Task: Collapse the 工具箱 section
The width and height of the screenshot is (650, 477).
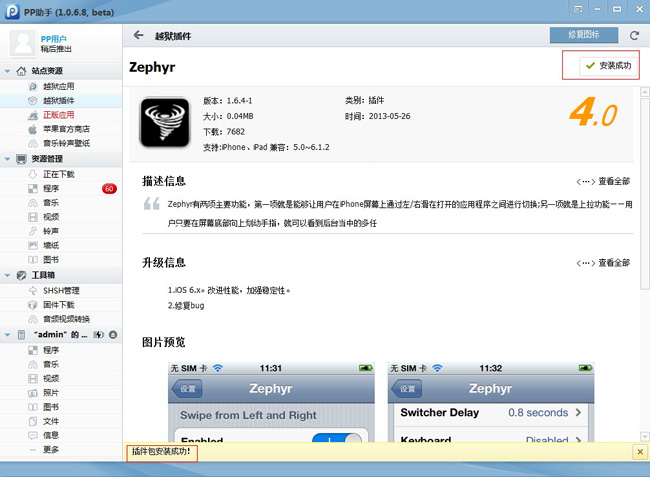Action: tap(8, 275)
